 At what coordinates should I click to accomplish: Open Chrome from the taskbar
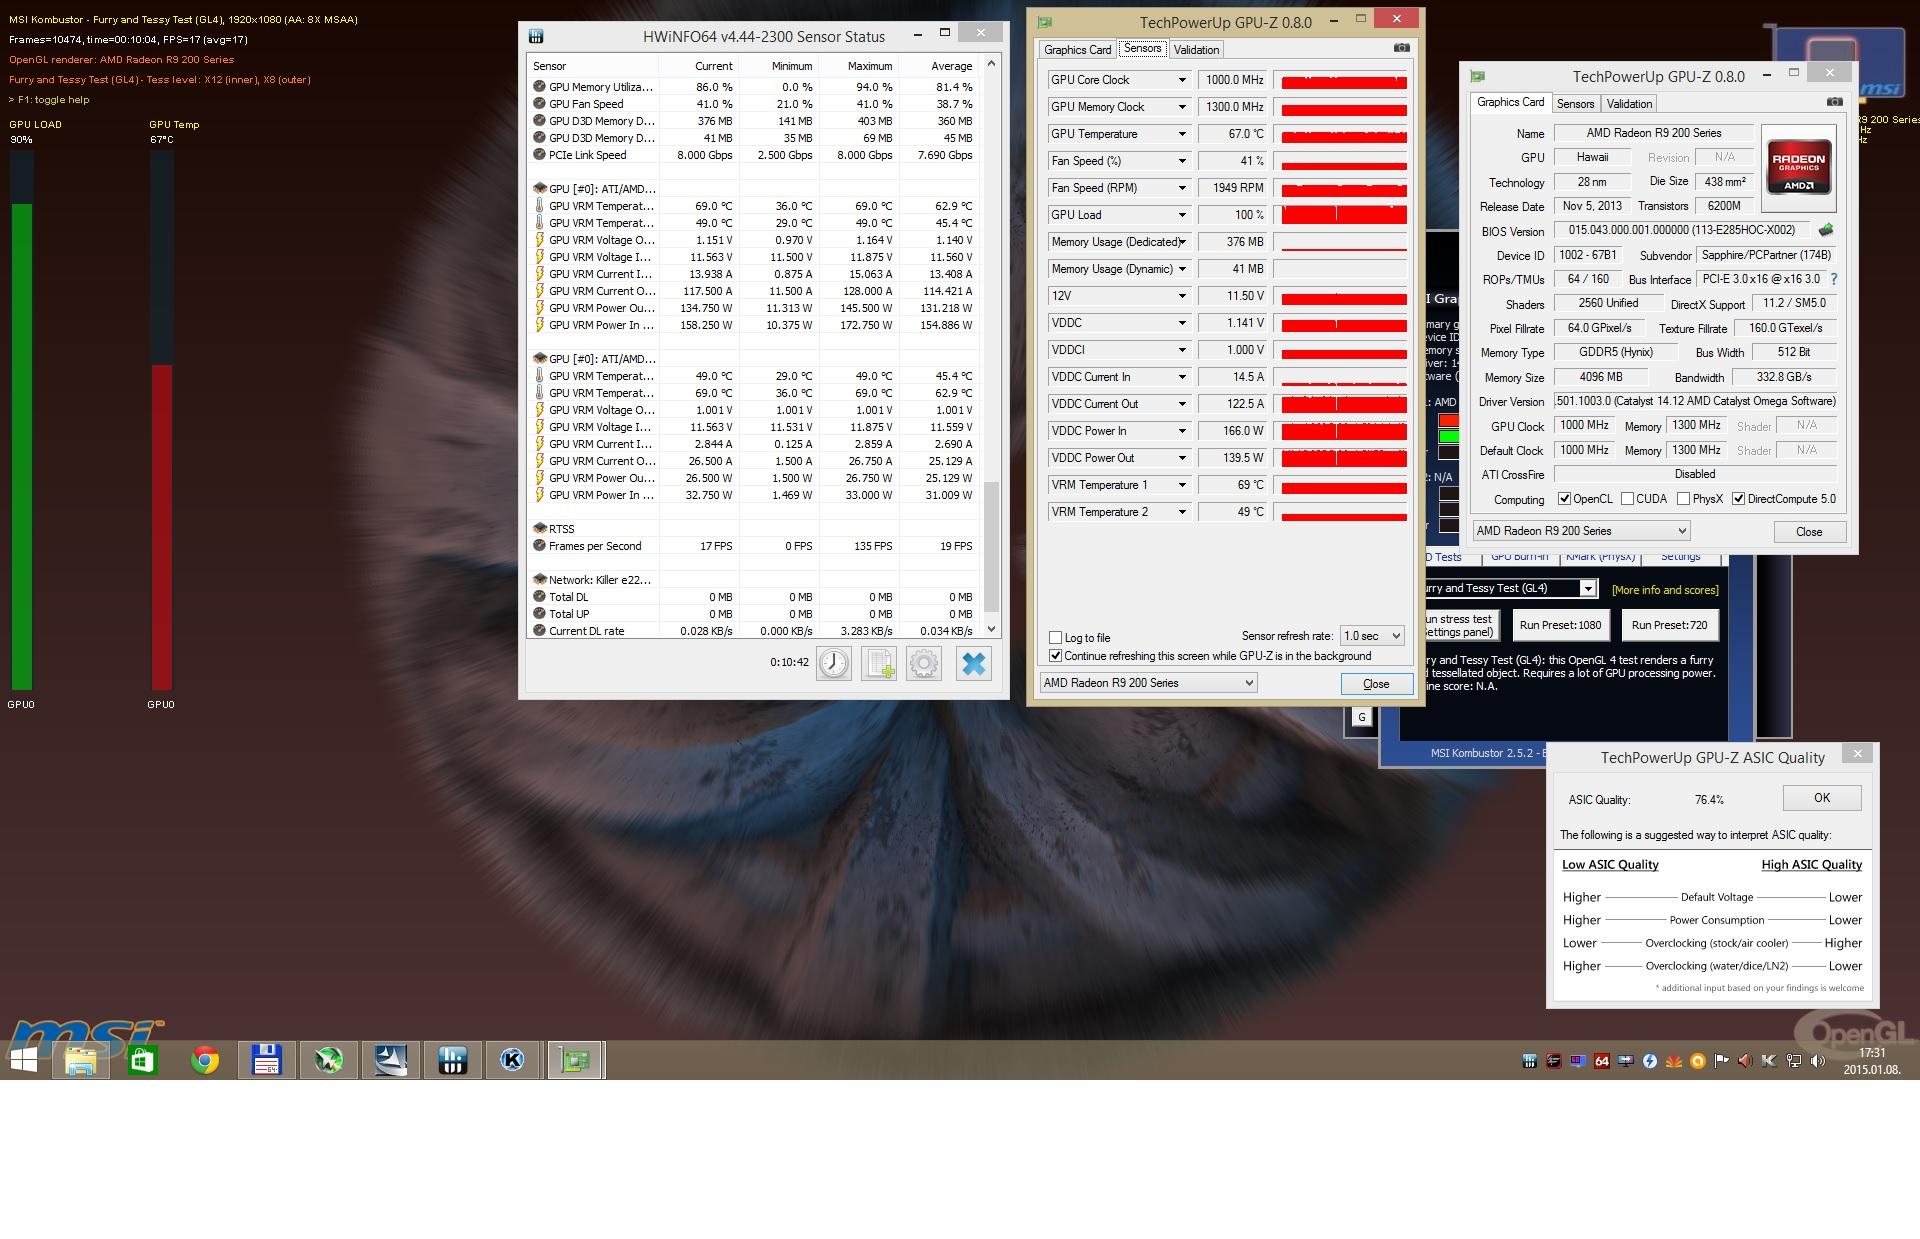205,1060
